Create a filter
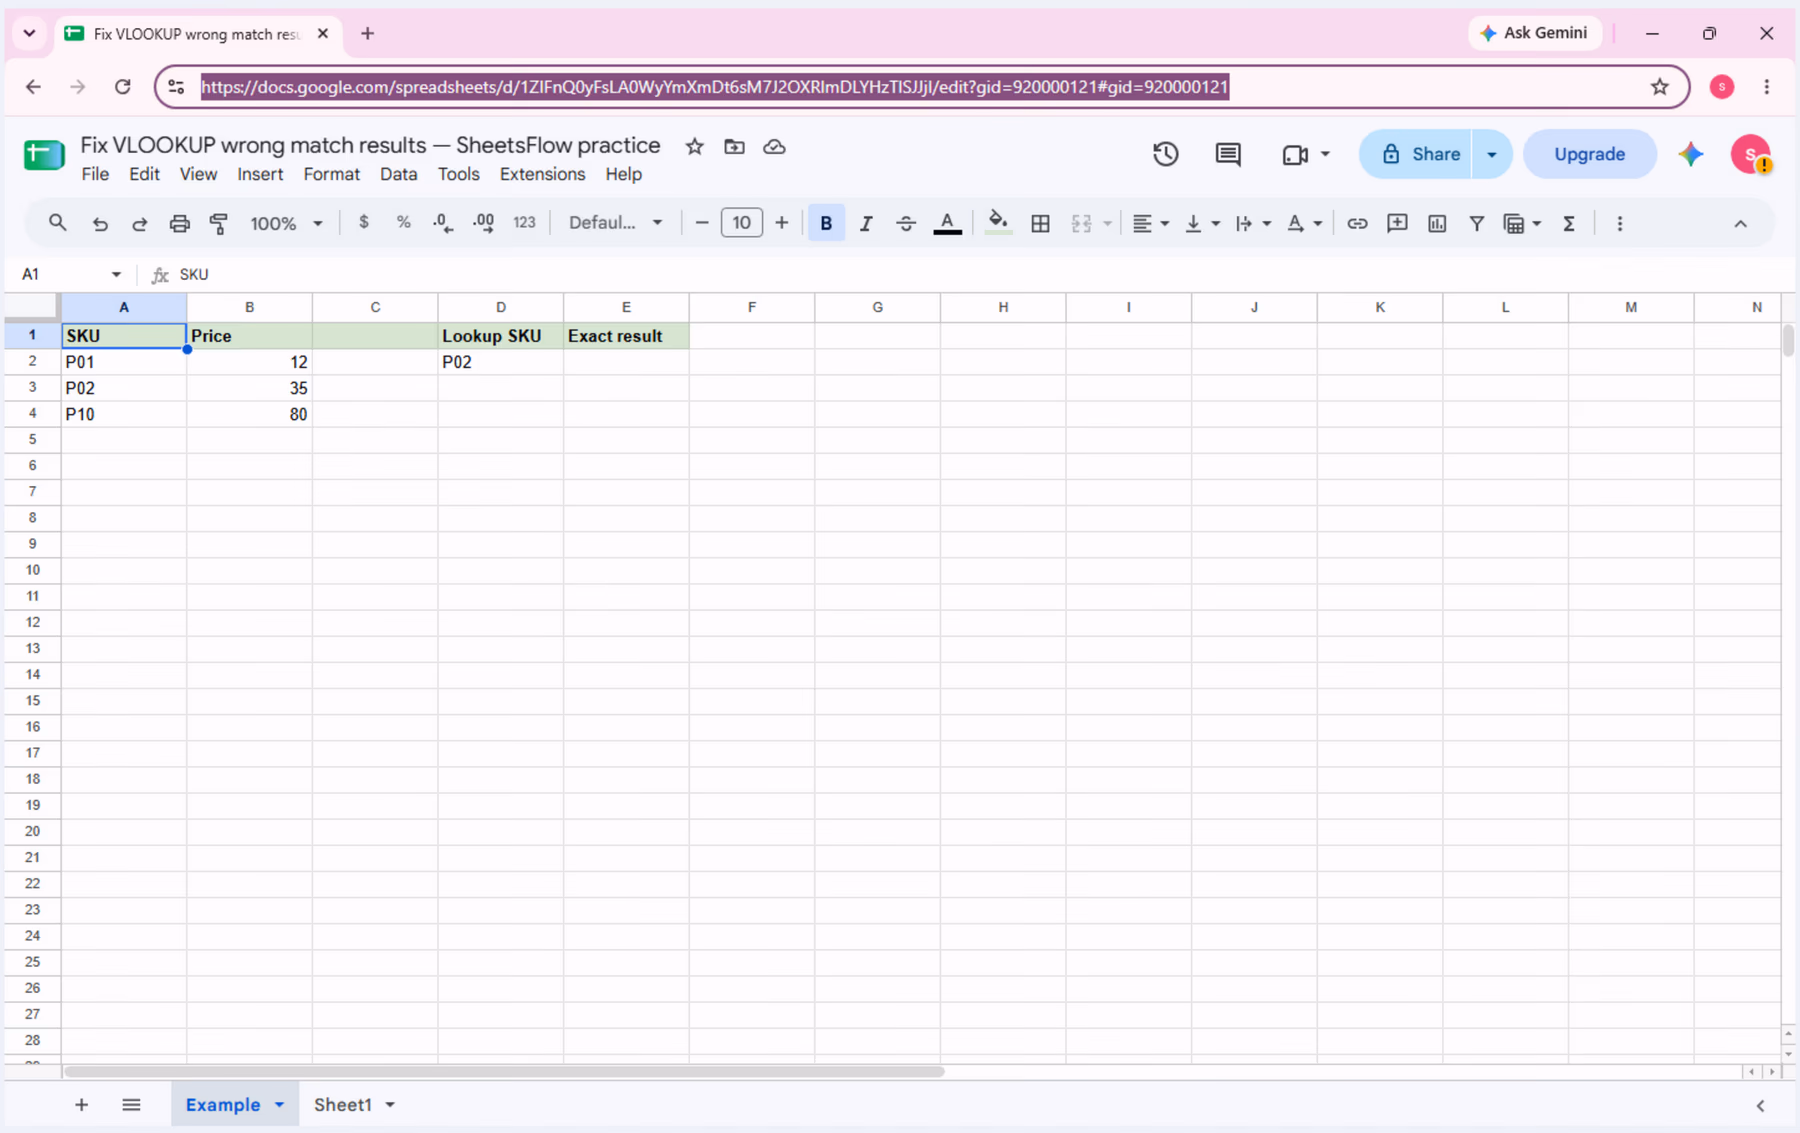1800x1133 pixels. tap(1477, 223)
